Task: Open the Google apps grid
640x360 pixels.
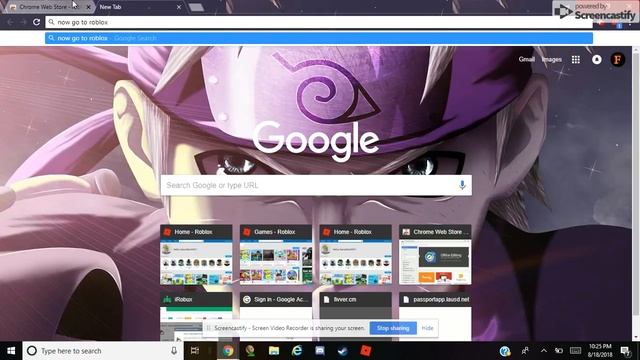Action: [x=576, y=60]
